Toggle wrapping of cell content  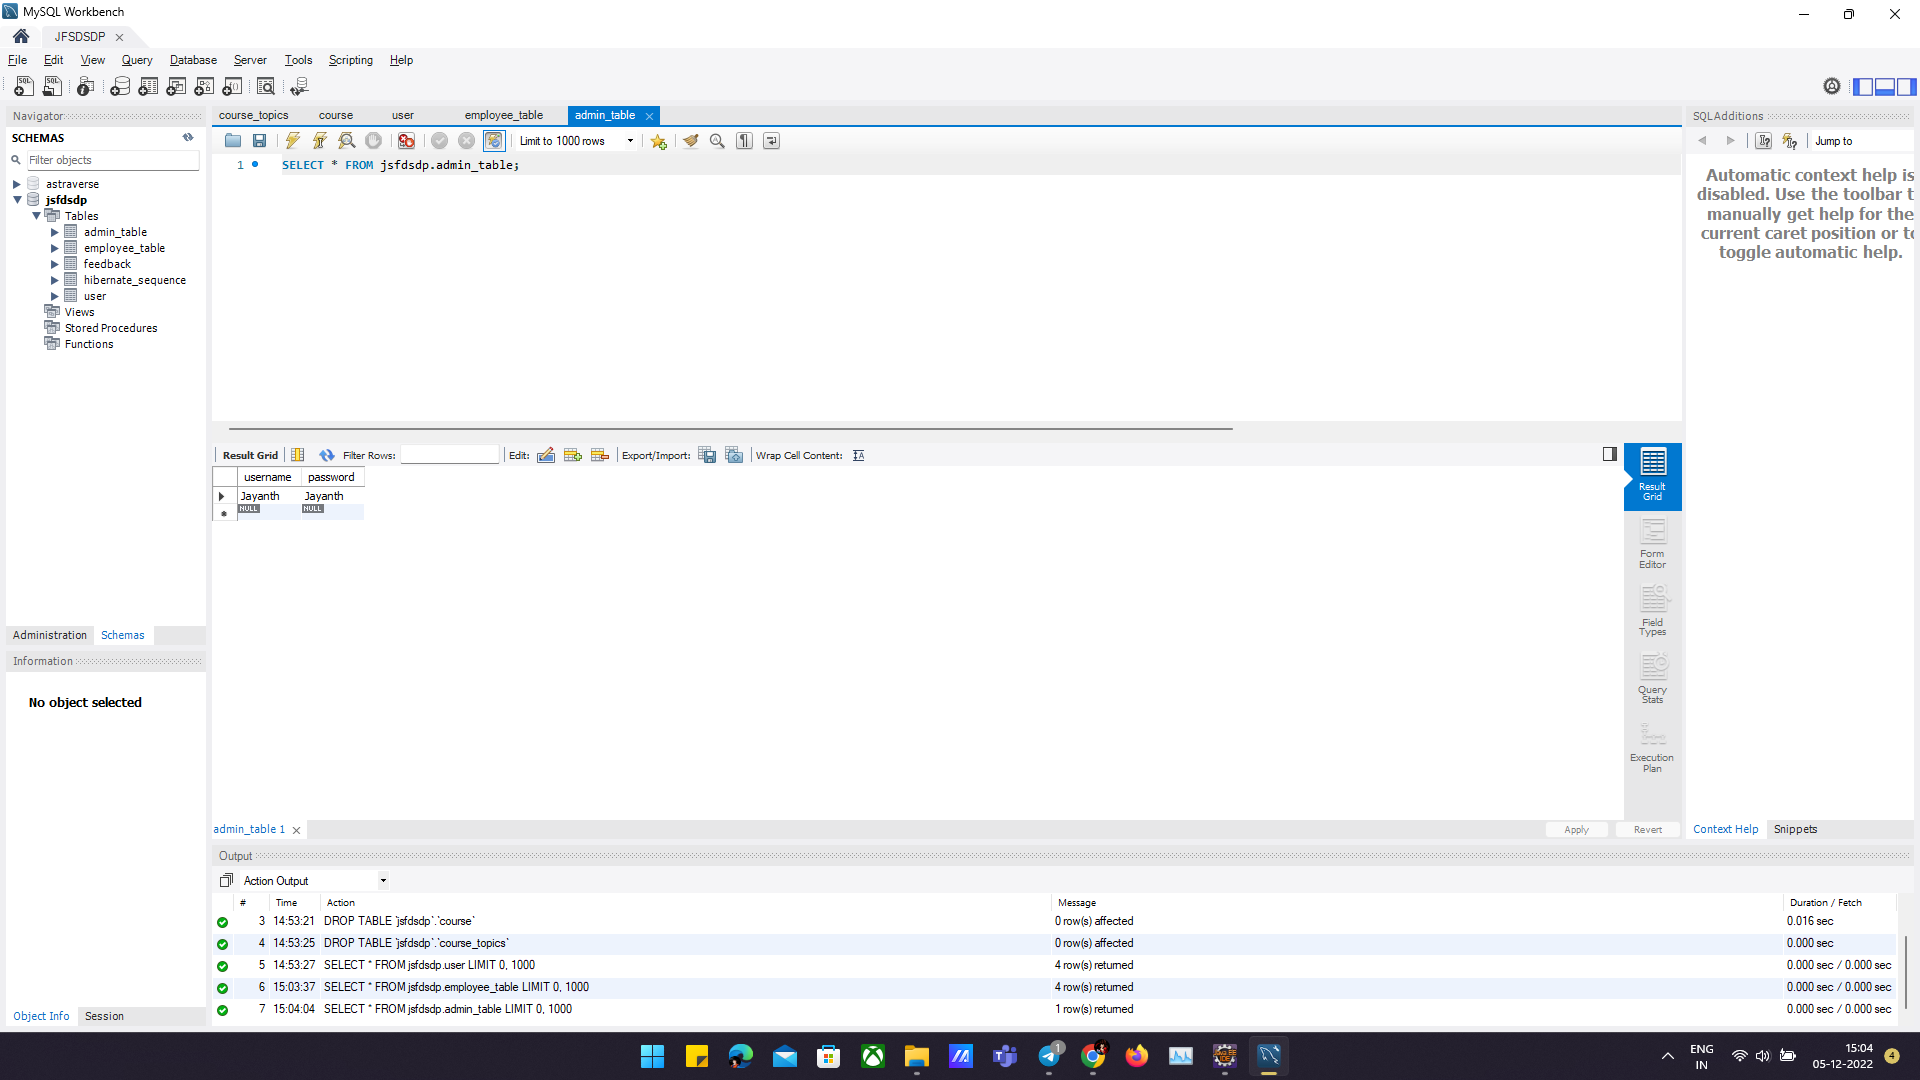(858, 455)
